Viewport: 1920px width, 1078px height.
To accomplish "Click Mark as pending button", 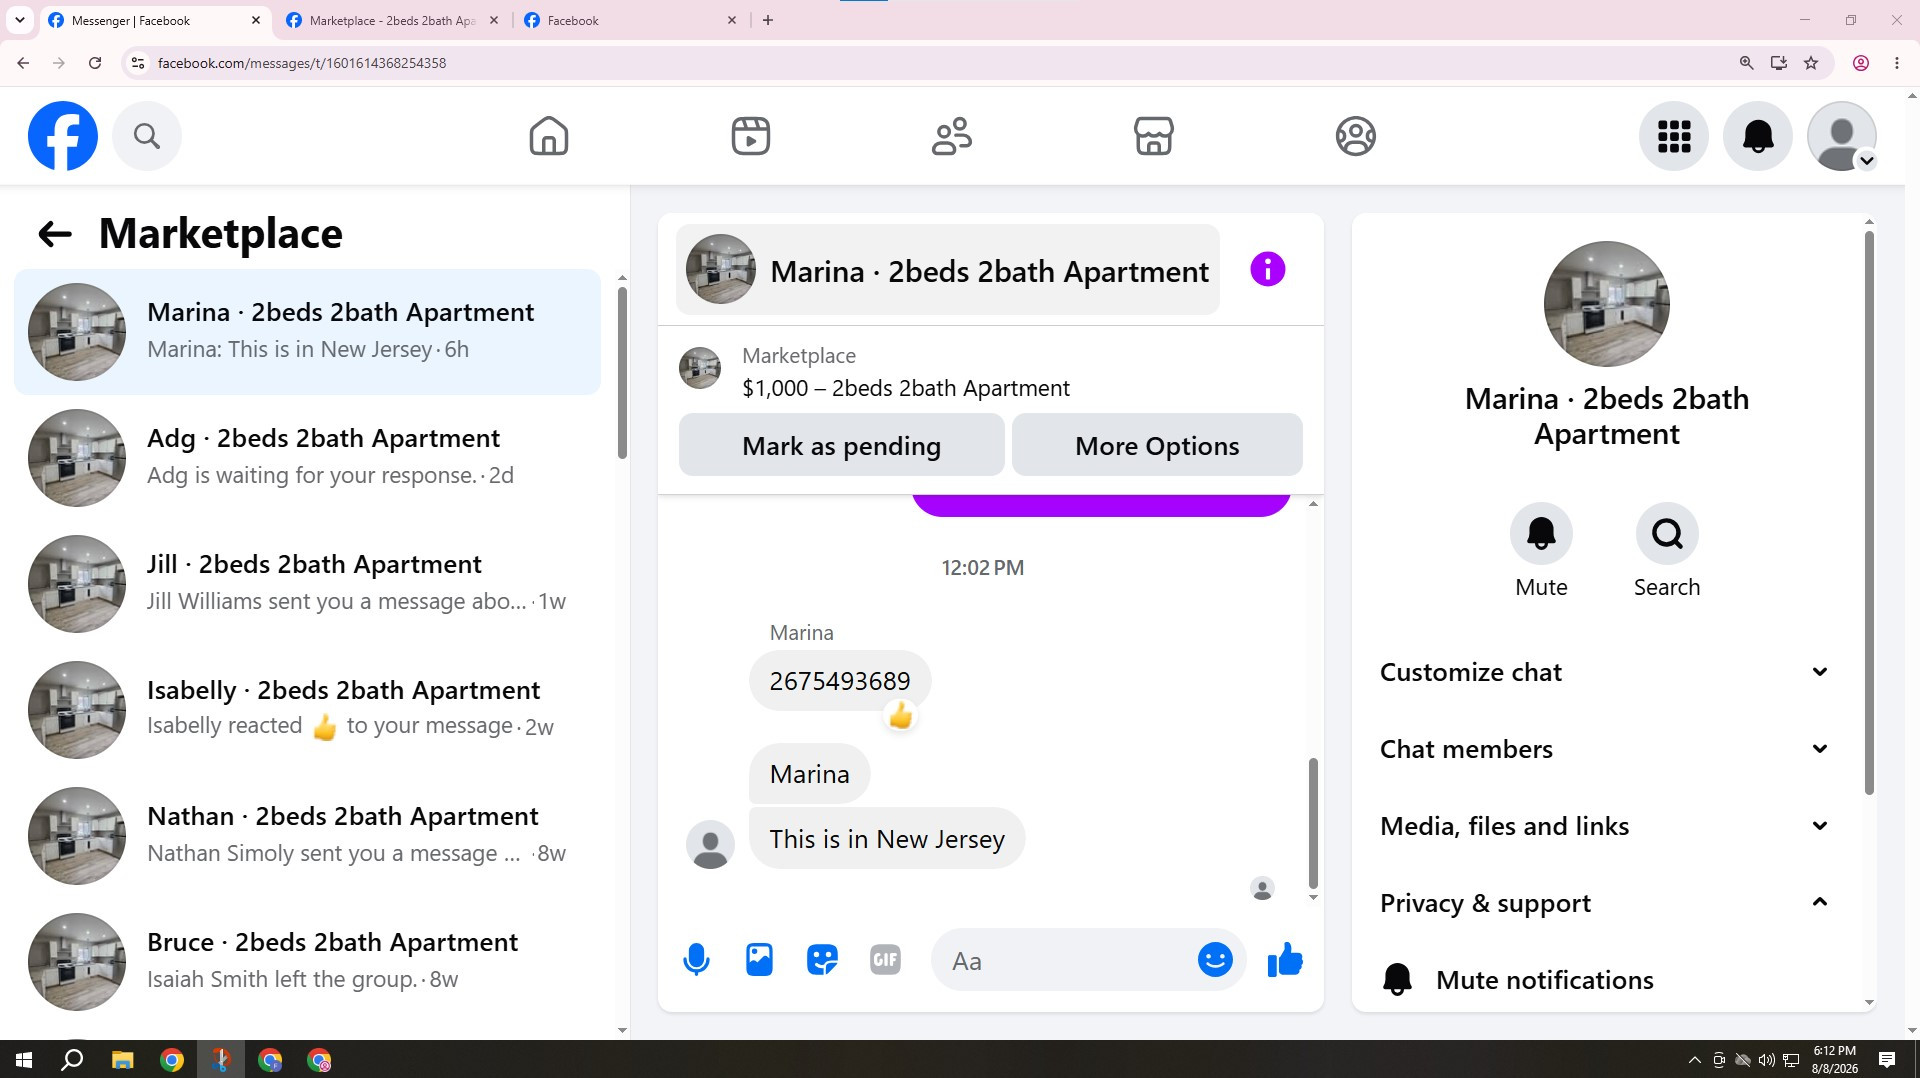I will (x=841, y=446).
